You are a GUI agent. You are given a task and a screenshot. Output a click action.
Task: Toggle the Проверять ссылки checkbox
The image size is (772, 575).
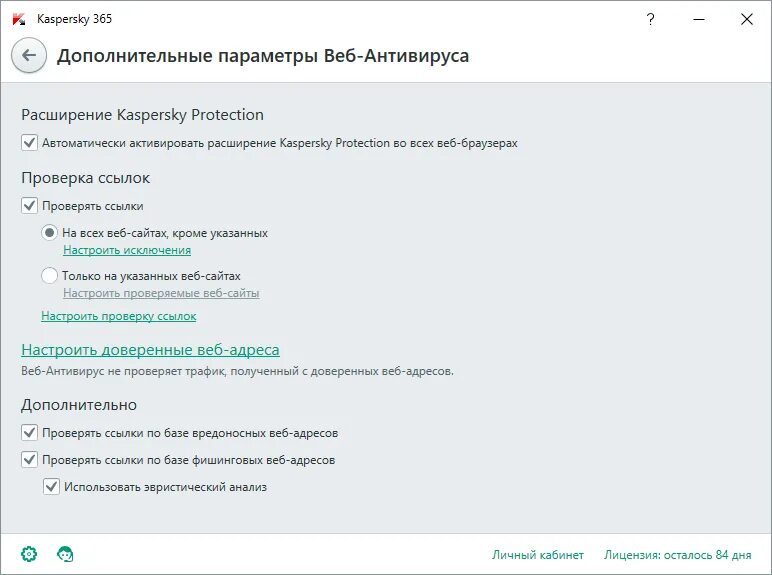coord(30,206)
